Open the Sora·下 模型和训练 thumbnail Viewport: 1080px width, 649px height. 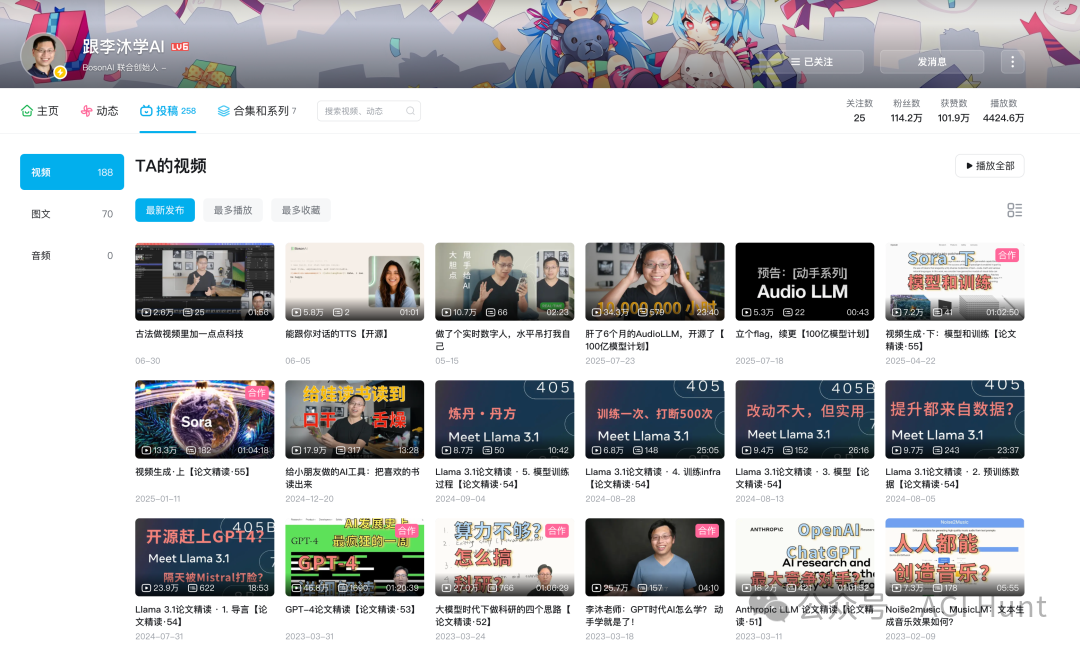[955, 281]
